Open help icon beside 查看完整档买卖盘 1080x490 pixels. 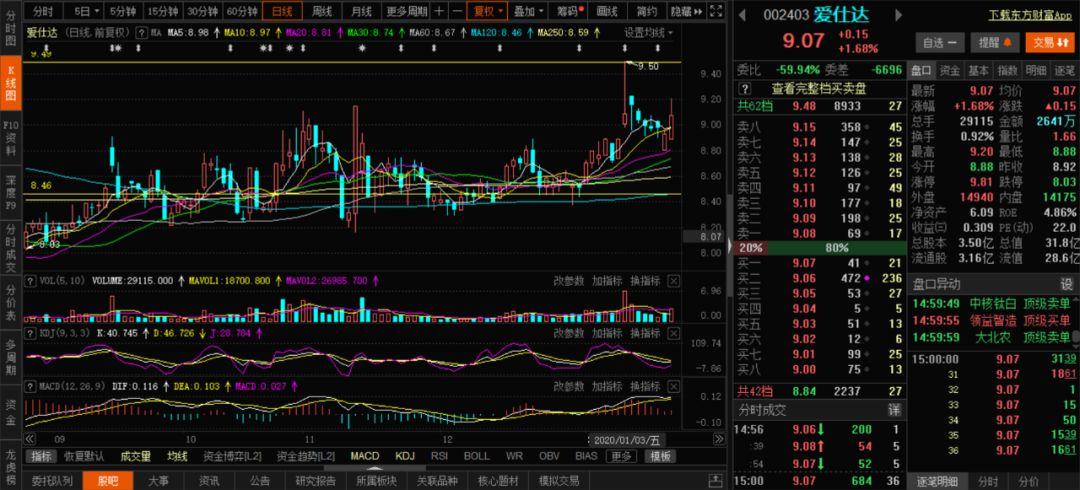(745, 89)
